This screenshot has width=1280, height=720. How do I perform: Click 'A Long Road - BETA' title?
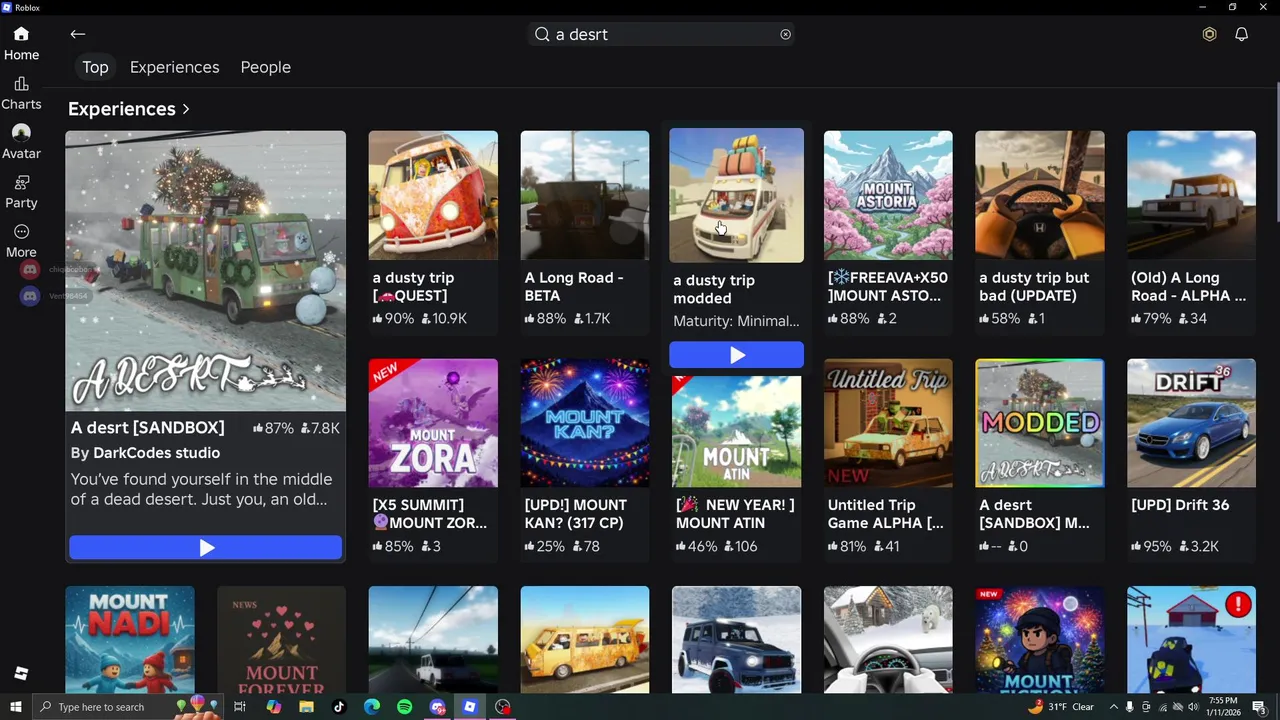574,287
